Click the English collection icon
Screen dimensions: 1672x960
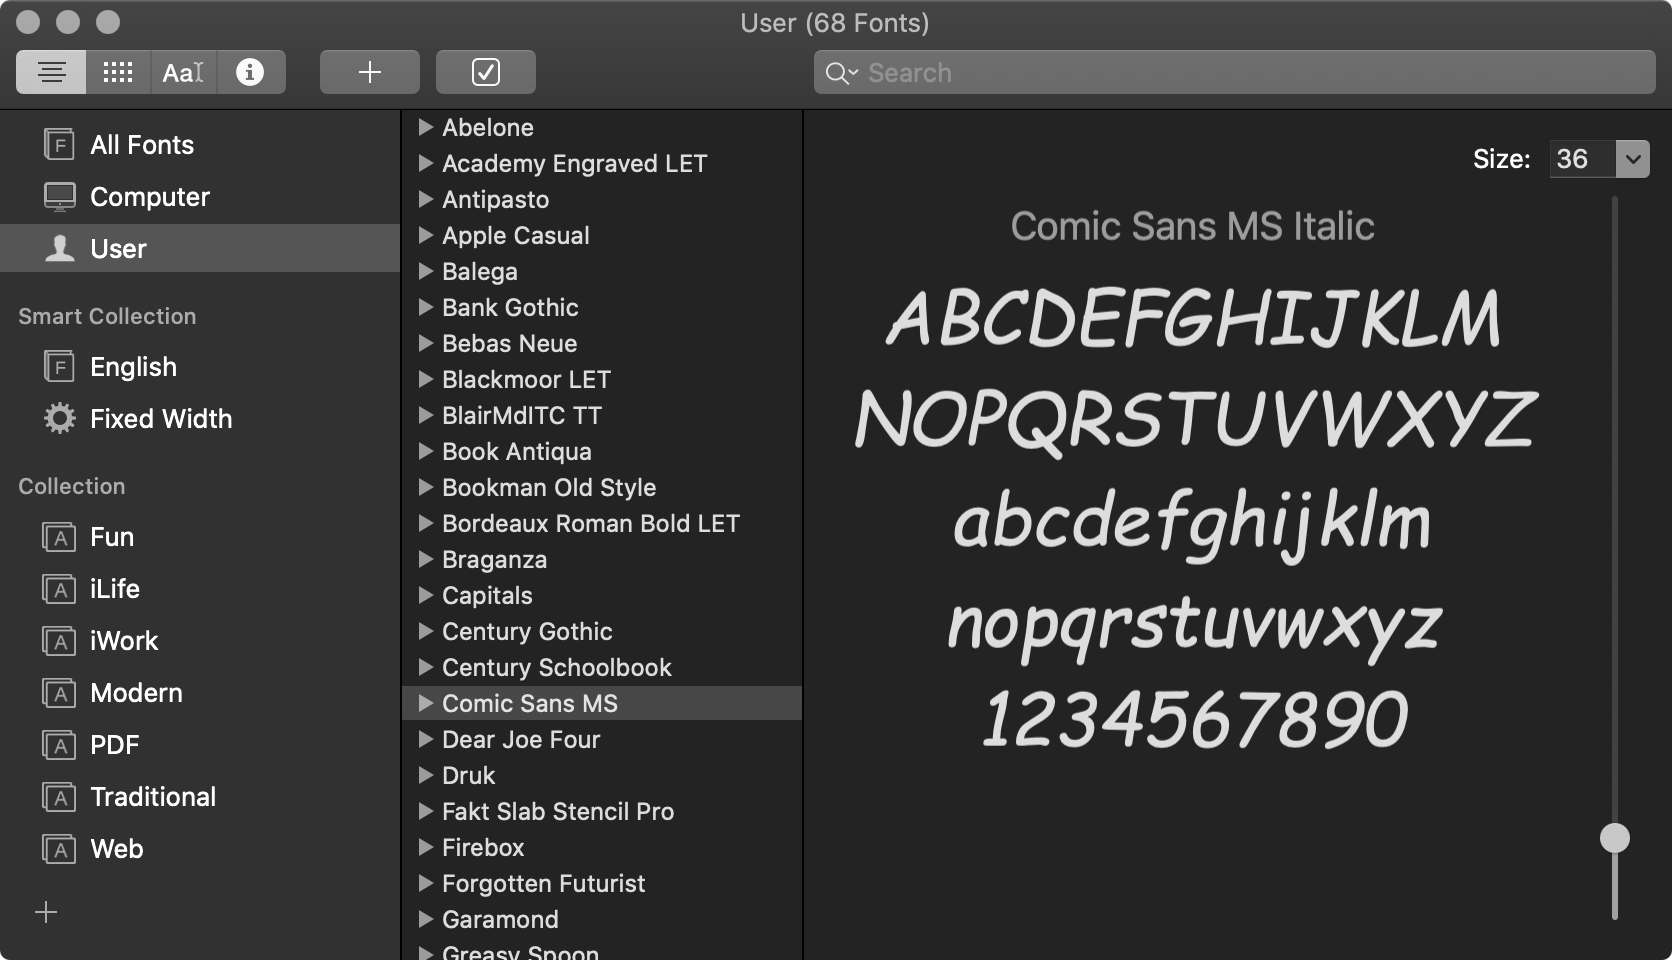[x=59, y=367]
